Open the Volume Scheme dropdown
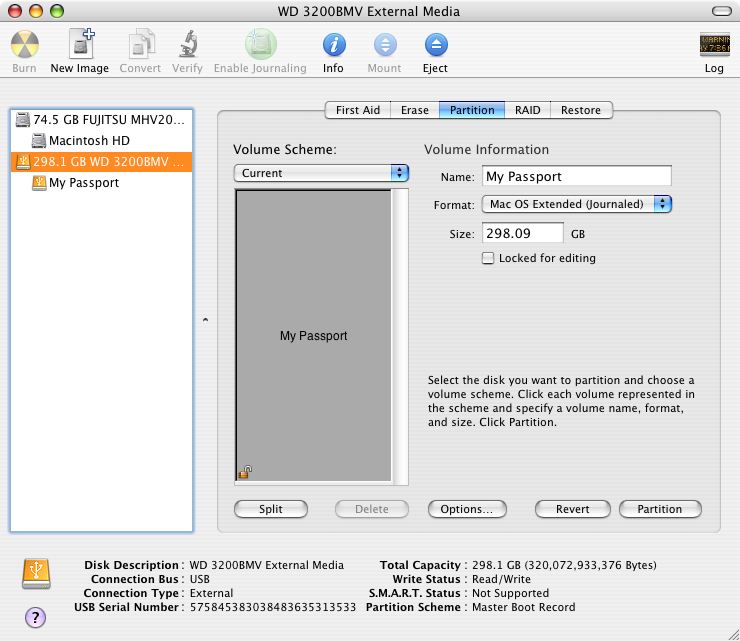The width and height of the screenshot is (740, 641). tap(321, 173)
